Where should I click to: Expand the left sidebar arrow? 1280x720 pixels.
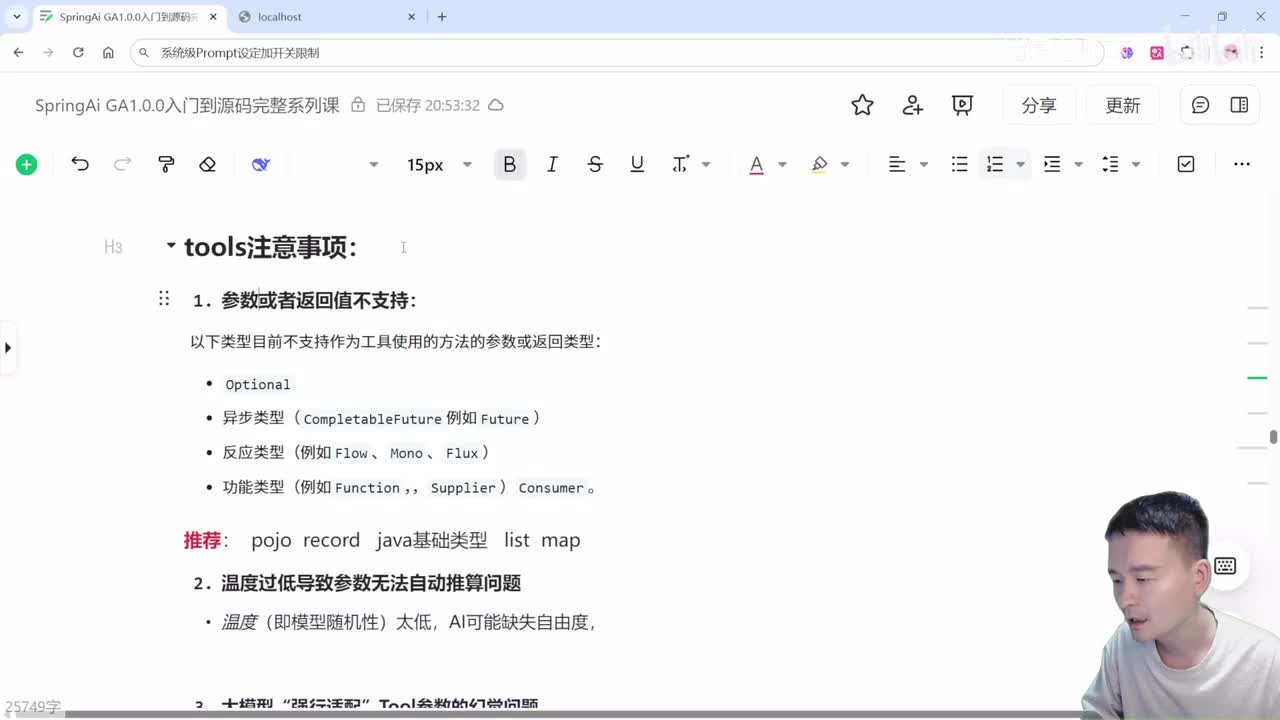8,348
